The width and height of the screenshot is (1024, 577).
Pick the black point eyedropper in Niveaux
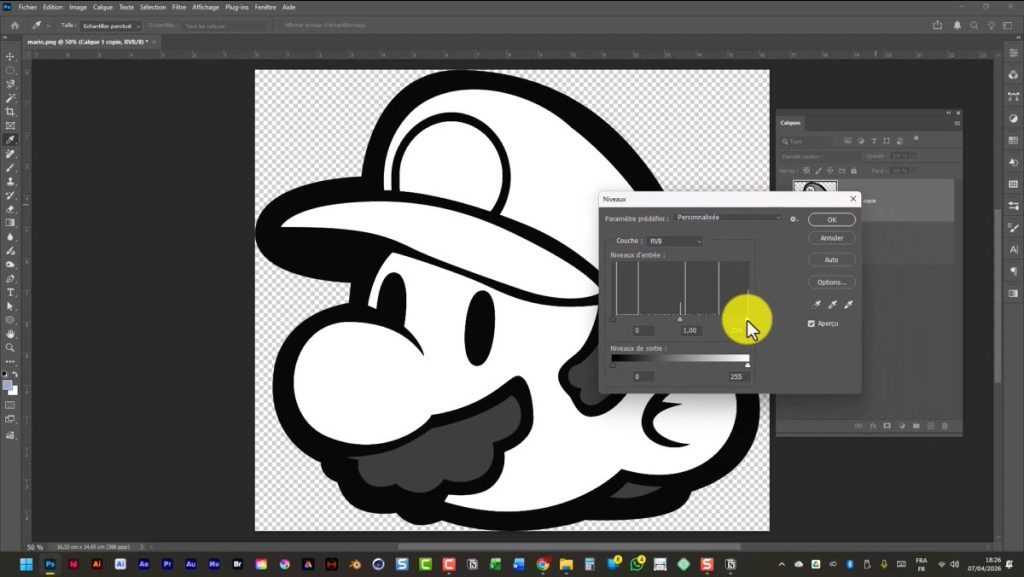point(816,305)
